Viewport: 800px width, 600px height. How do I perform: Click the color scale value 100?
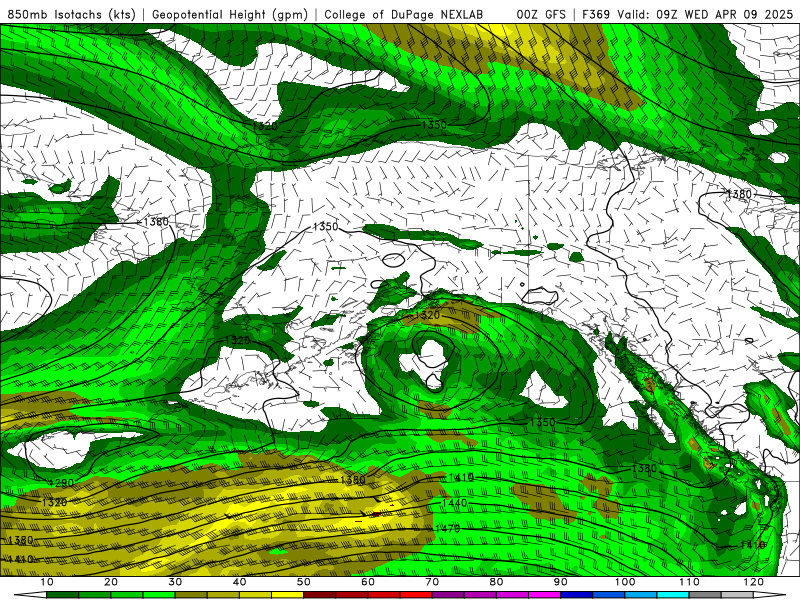pos(625,582)
